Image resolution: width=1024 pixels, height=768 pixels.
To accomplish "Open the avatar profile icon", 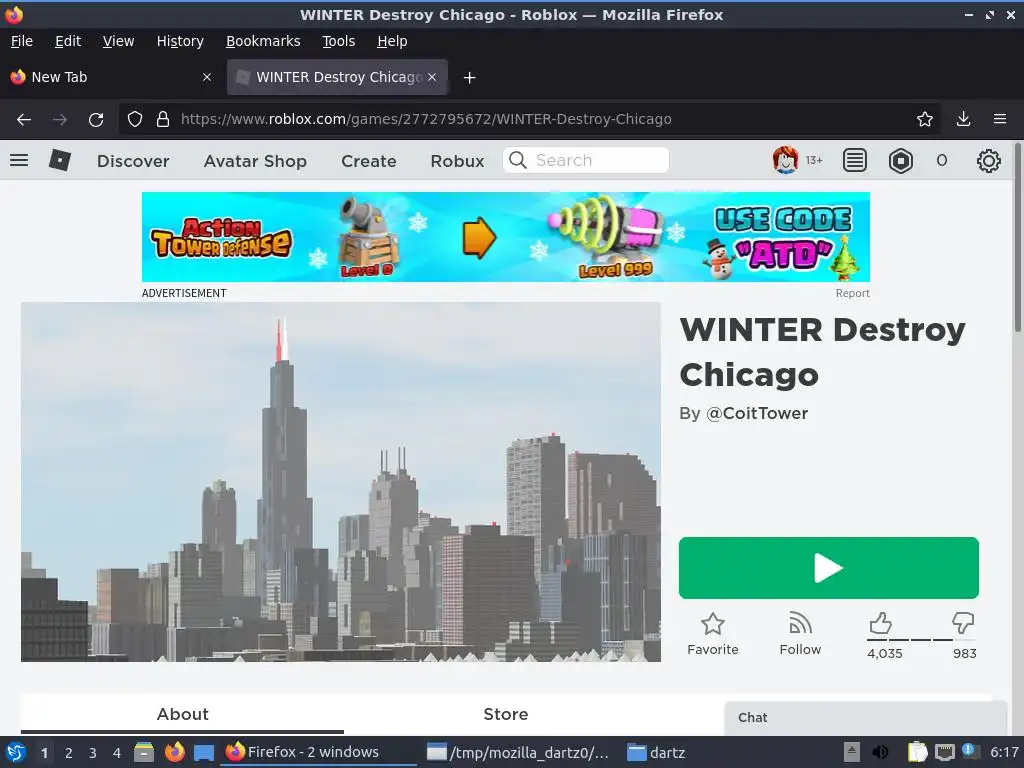I will click(785, 160).
